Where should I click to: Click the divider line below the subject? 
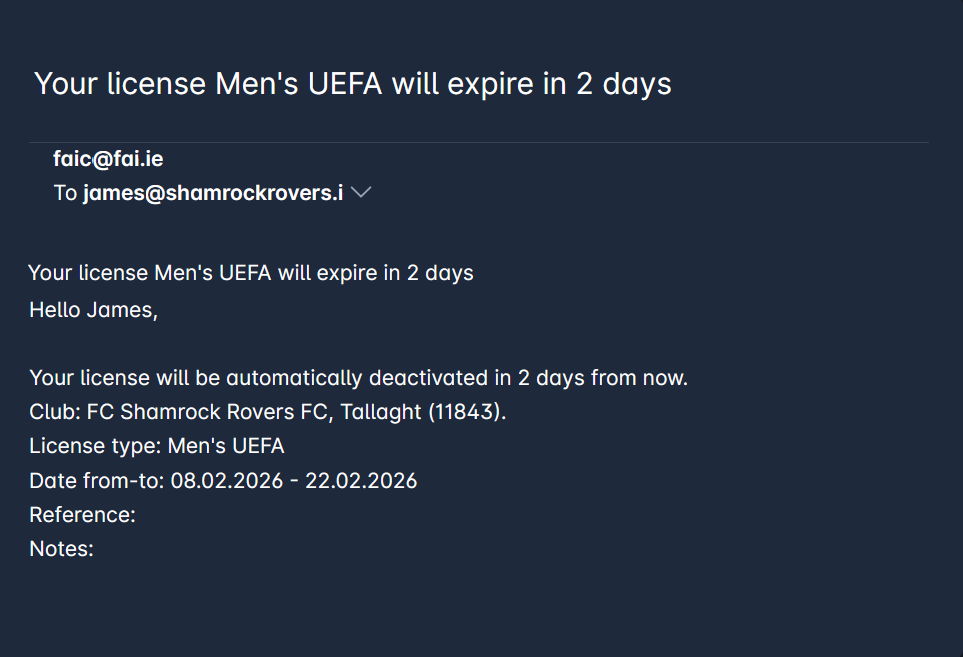click(x=478, y=143)
